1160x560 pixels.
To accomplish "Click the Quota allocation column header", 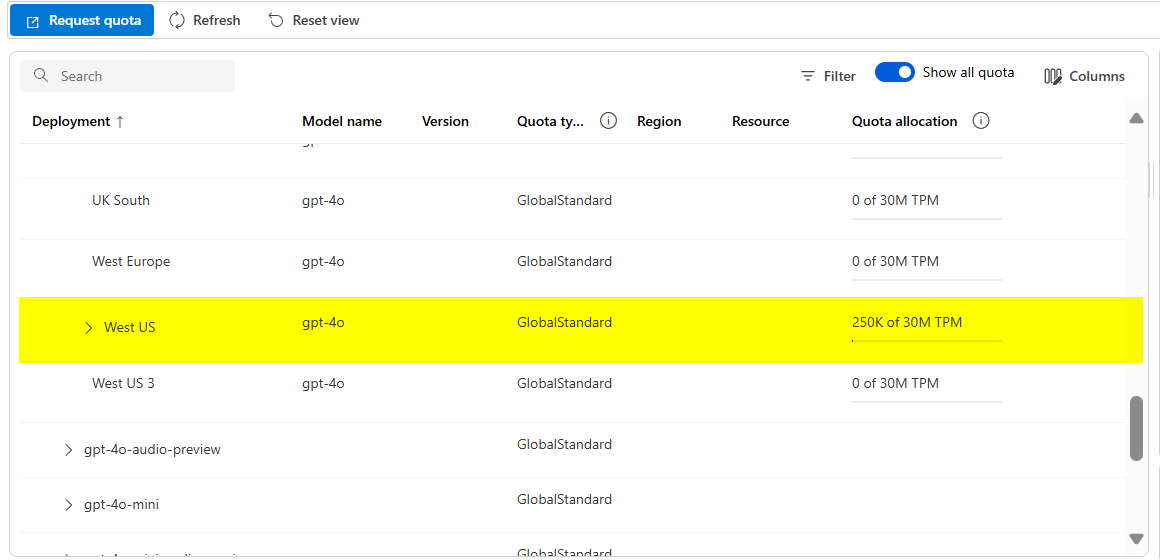I will point(905,121).
